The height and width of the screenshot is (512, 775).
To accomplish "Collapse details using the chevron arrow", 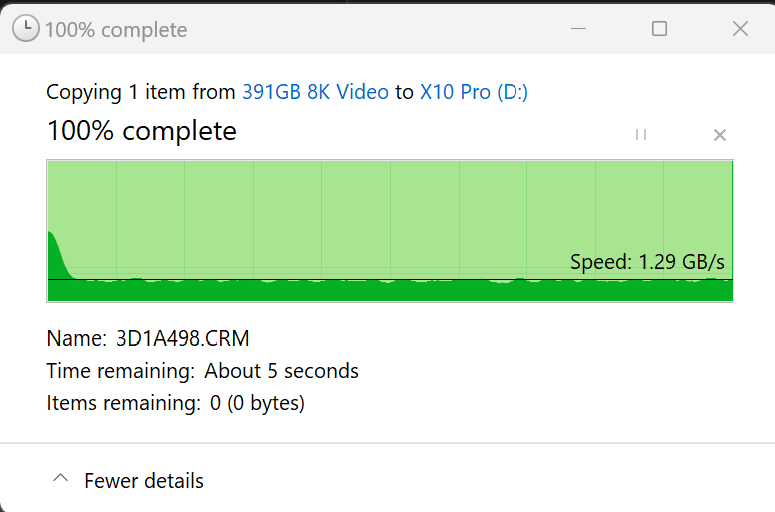I will (60, 479).
